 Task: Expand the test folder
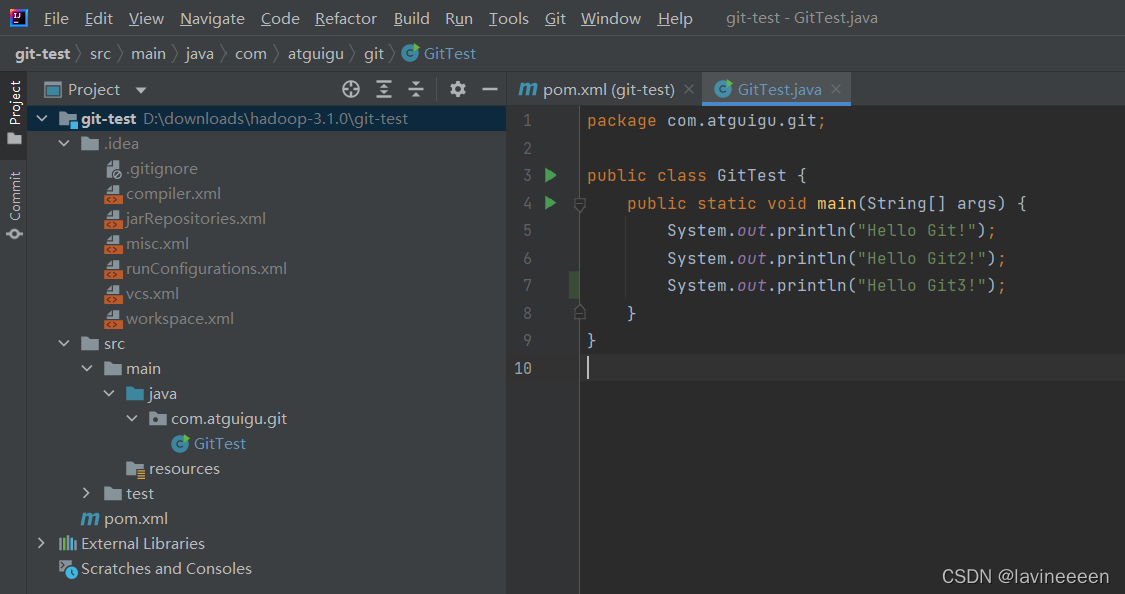coord(86,494)
